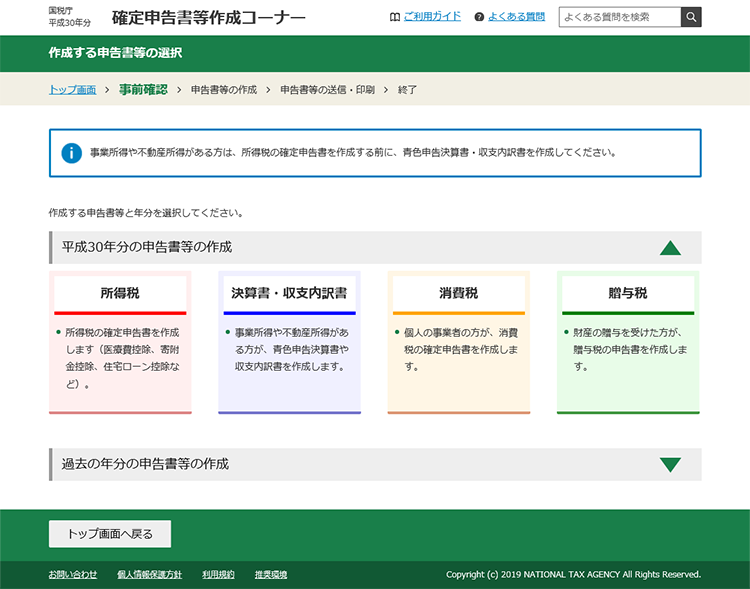Click the blue info icon in the notice box
Screen dimensions: 750x589
(72, 153)
